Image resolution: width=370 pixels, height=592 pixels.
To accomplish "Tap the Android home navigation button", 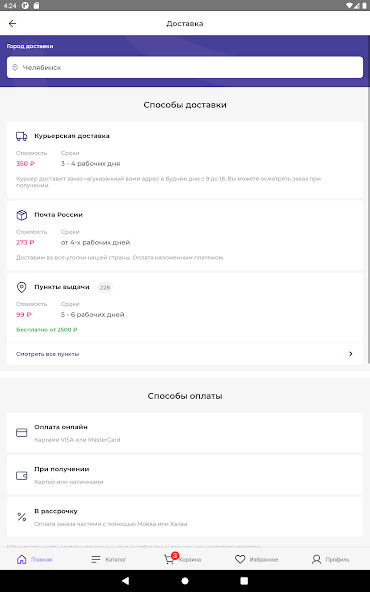I will pos(185,581).
